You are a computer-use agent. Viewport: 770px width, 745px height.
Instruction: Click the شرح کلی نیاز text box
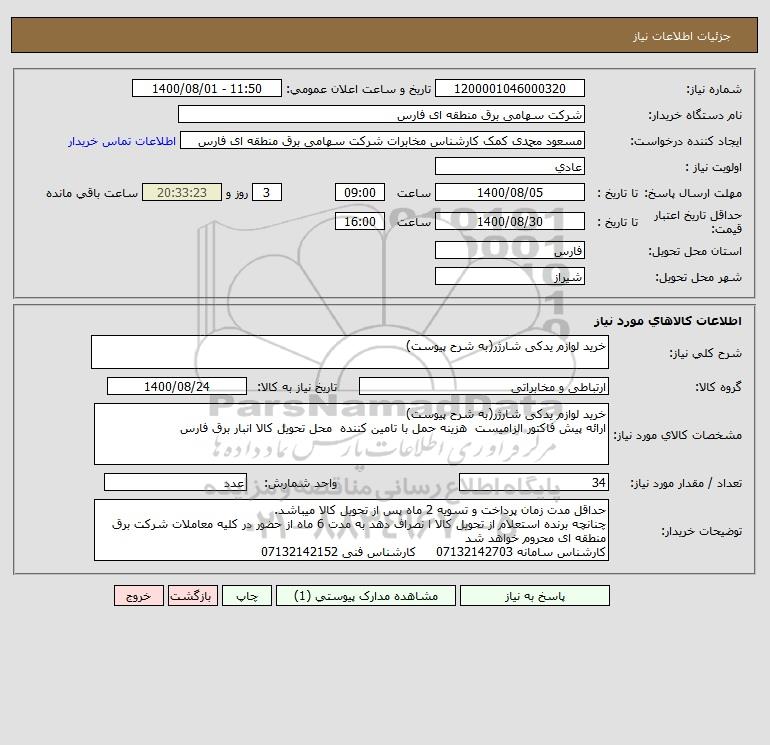tap(350, 352)
